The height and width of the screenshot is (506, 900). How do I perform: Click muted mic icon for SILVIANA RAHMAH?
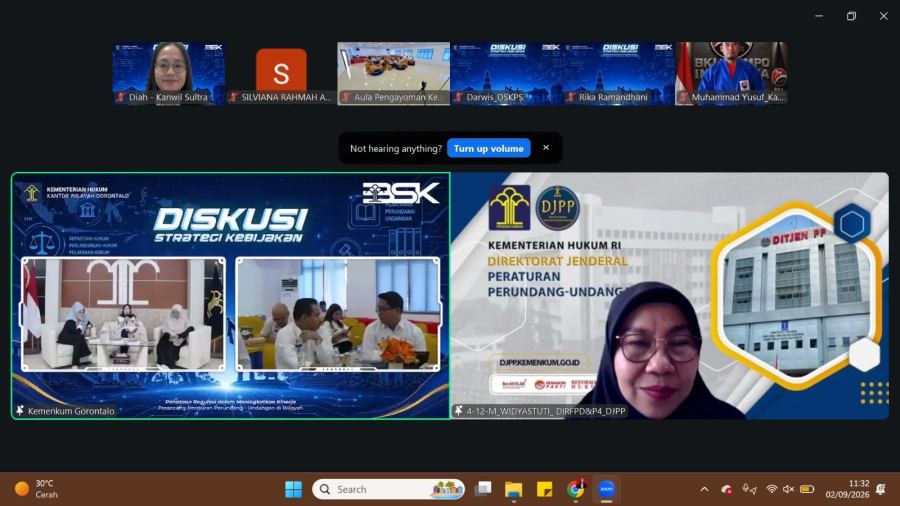tap(233, 97)
